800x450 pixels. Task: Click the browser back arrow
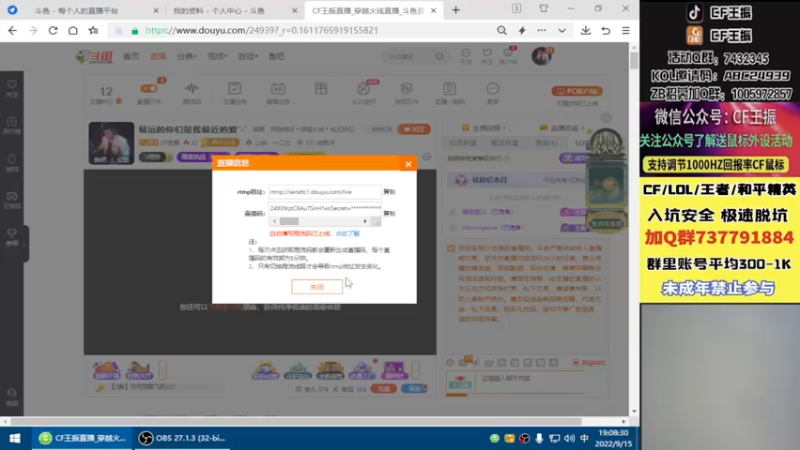(12, 31)
